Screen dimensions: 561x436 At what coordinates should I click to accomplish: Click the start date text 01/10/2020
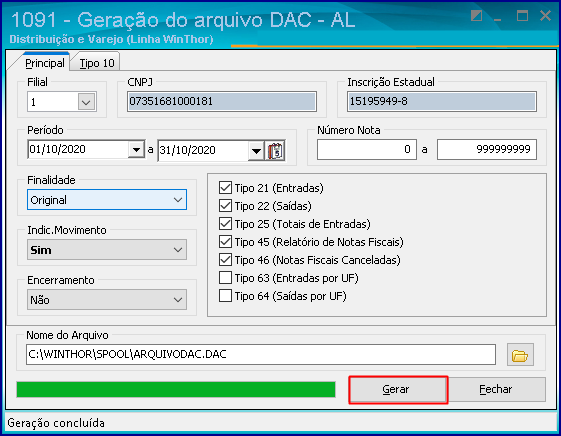click(58, 149)
